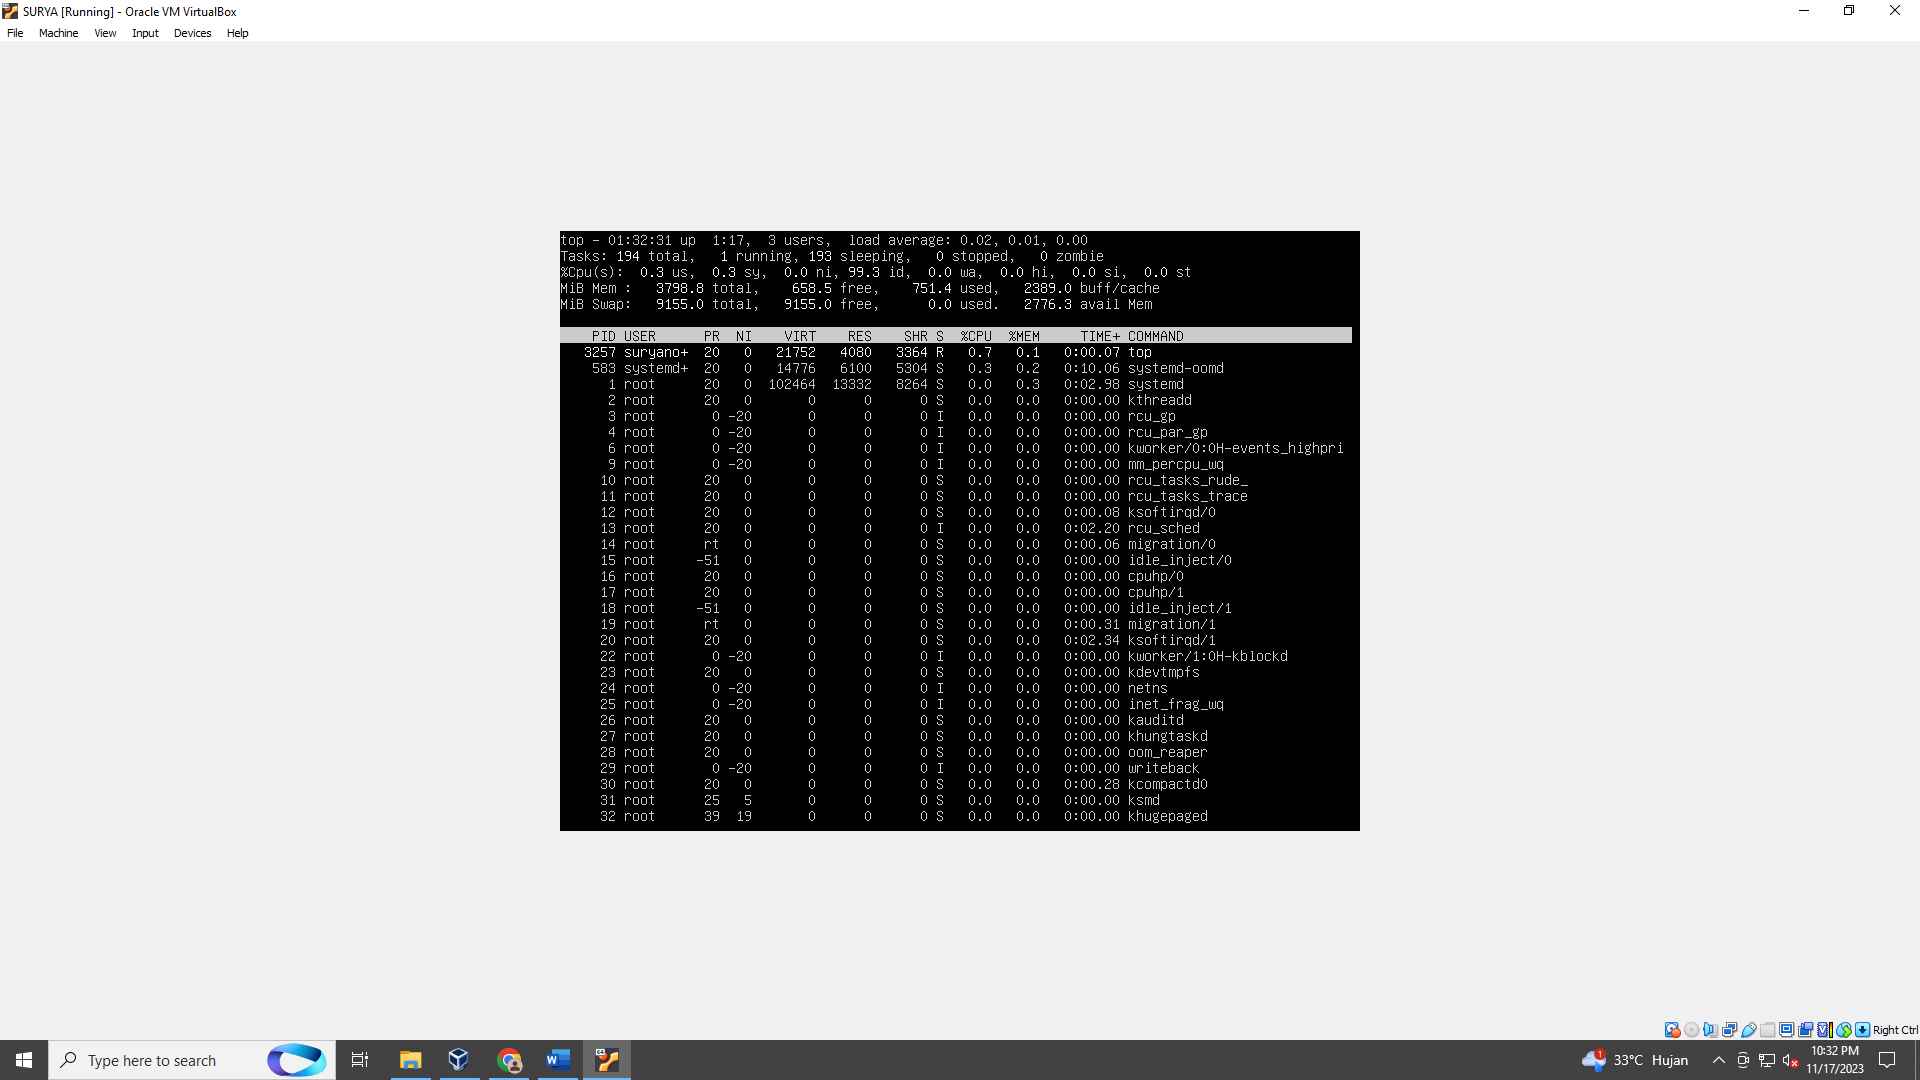Click the systemd-oomd process row

(956, 368)
